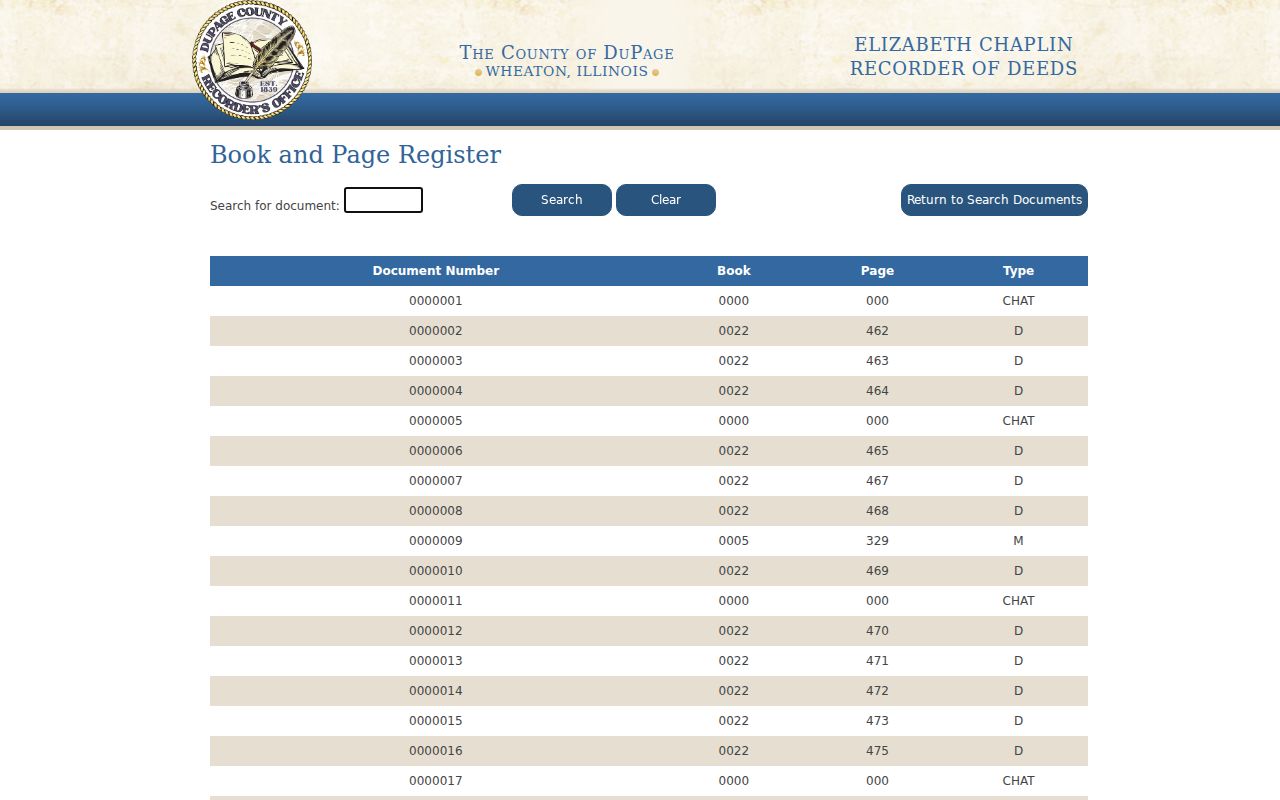Select document number 0000003
The width and height of the screenshot is (1280, 800).
point(436,361)
